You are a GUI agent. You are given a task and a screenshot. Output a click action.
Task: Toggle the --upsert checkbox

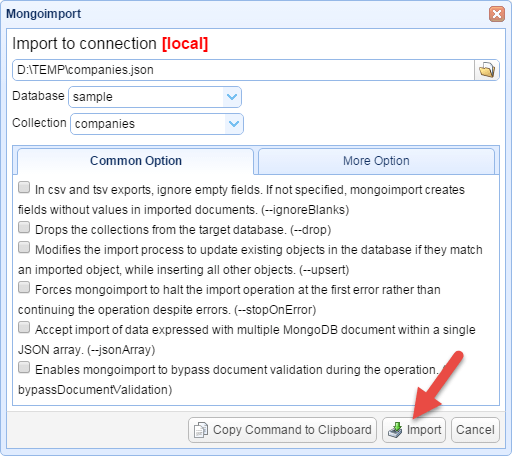click(x=24, y=247)
